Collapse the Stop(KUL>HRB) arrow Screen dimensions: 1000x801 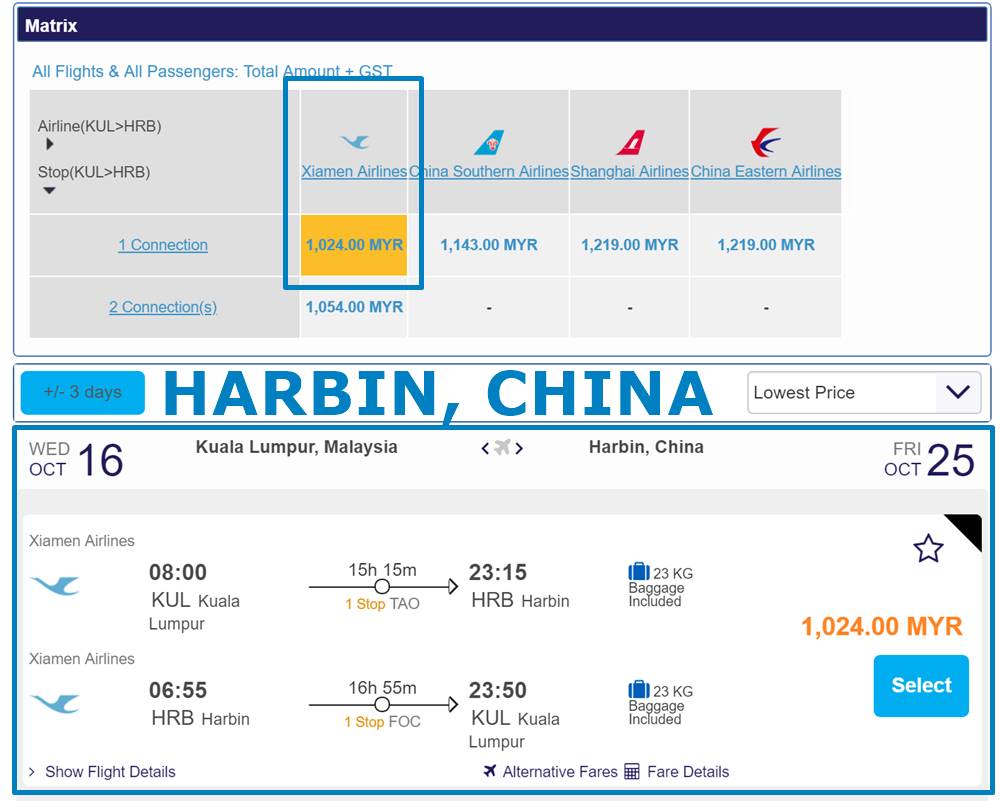point(49,190)
